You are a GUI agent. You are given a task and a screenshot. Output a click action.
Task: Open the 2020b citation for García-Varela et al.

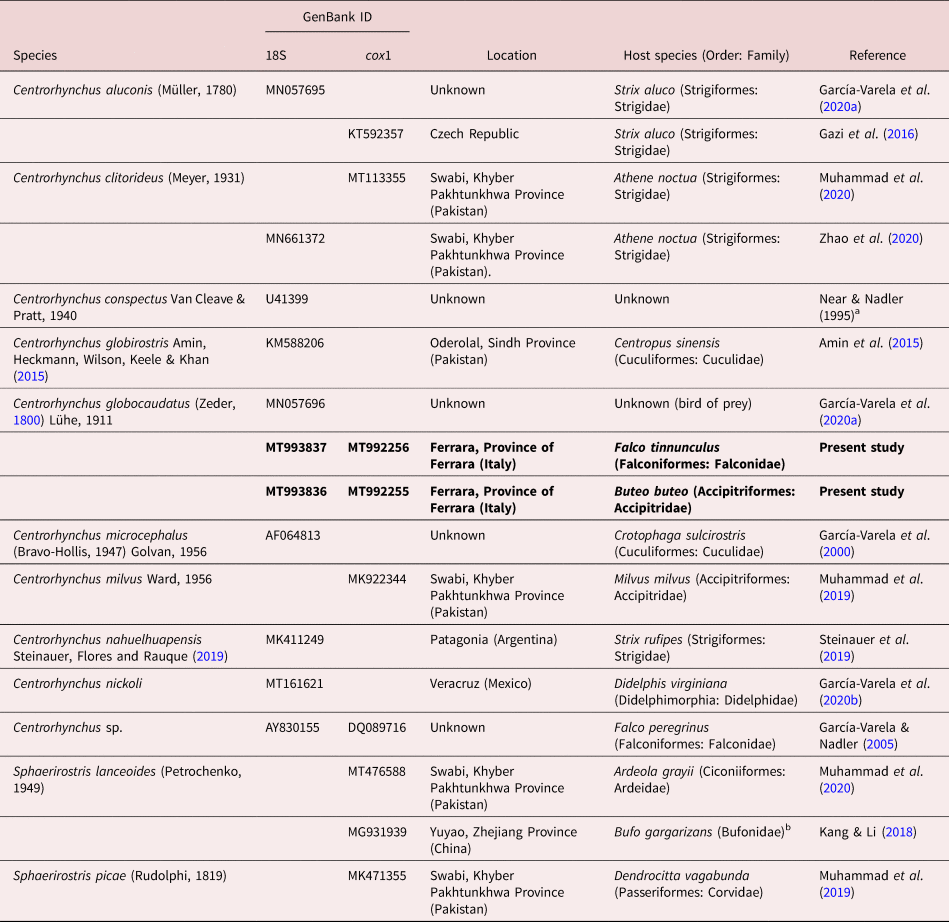click(x=841, y=701)
